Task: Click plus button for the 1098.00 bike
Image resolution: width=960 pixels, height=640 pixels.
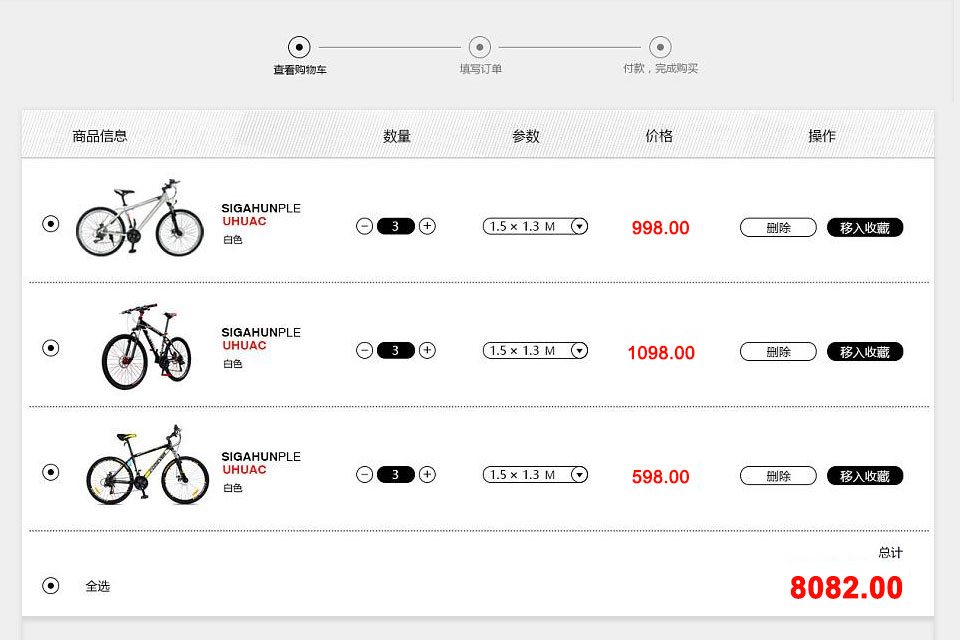Action: [427, 350]
